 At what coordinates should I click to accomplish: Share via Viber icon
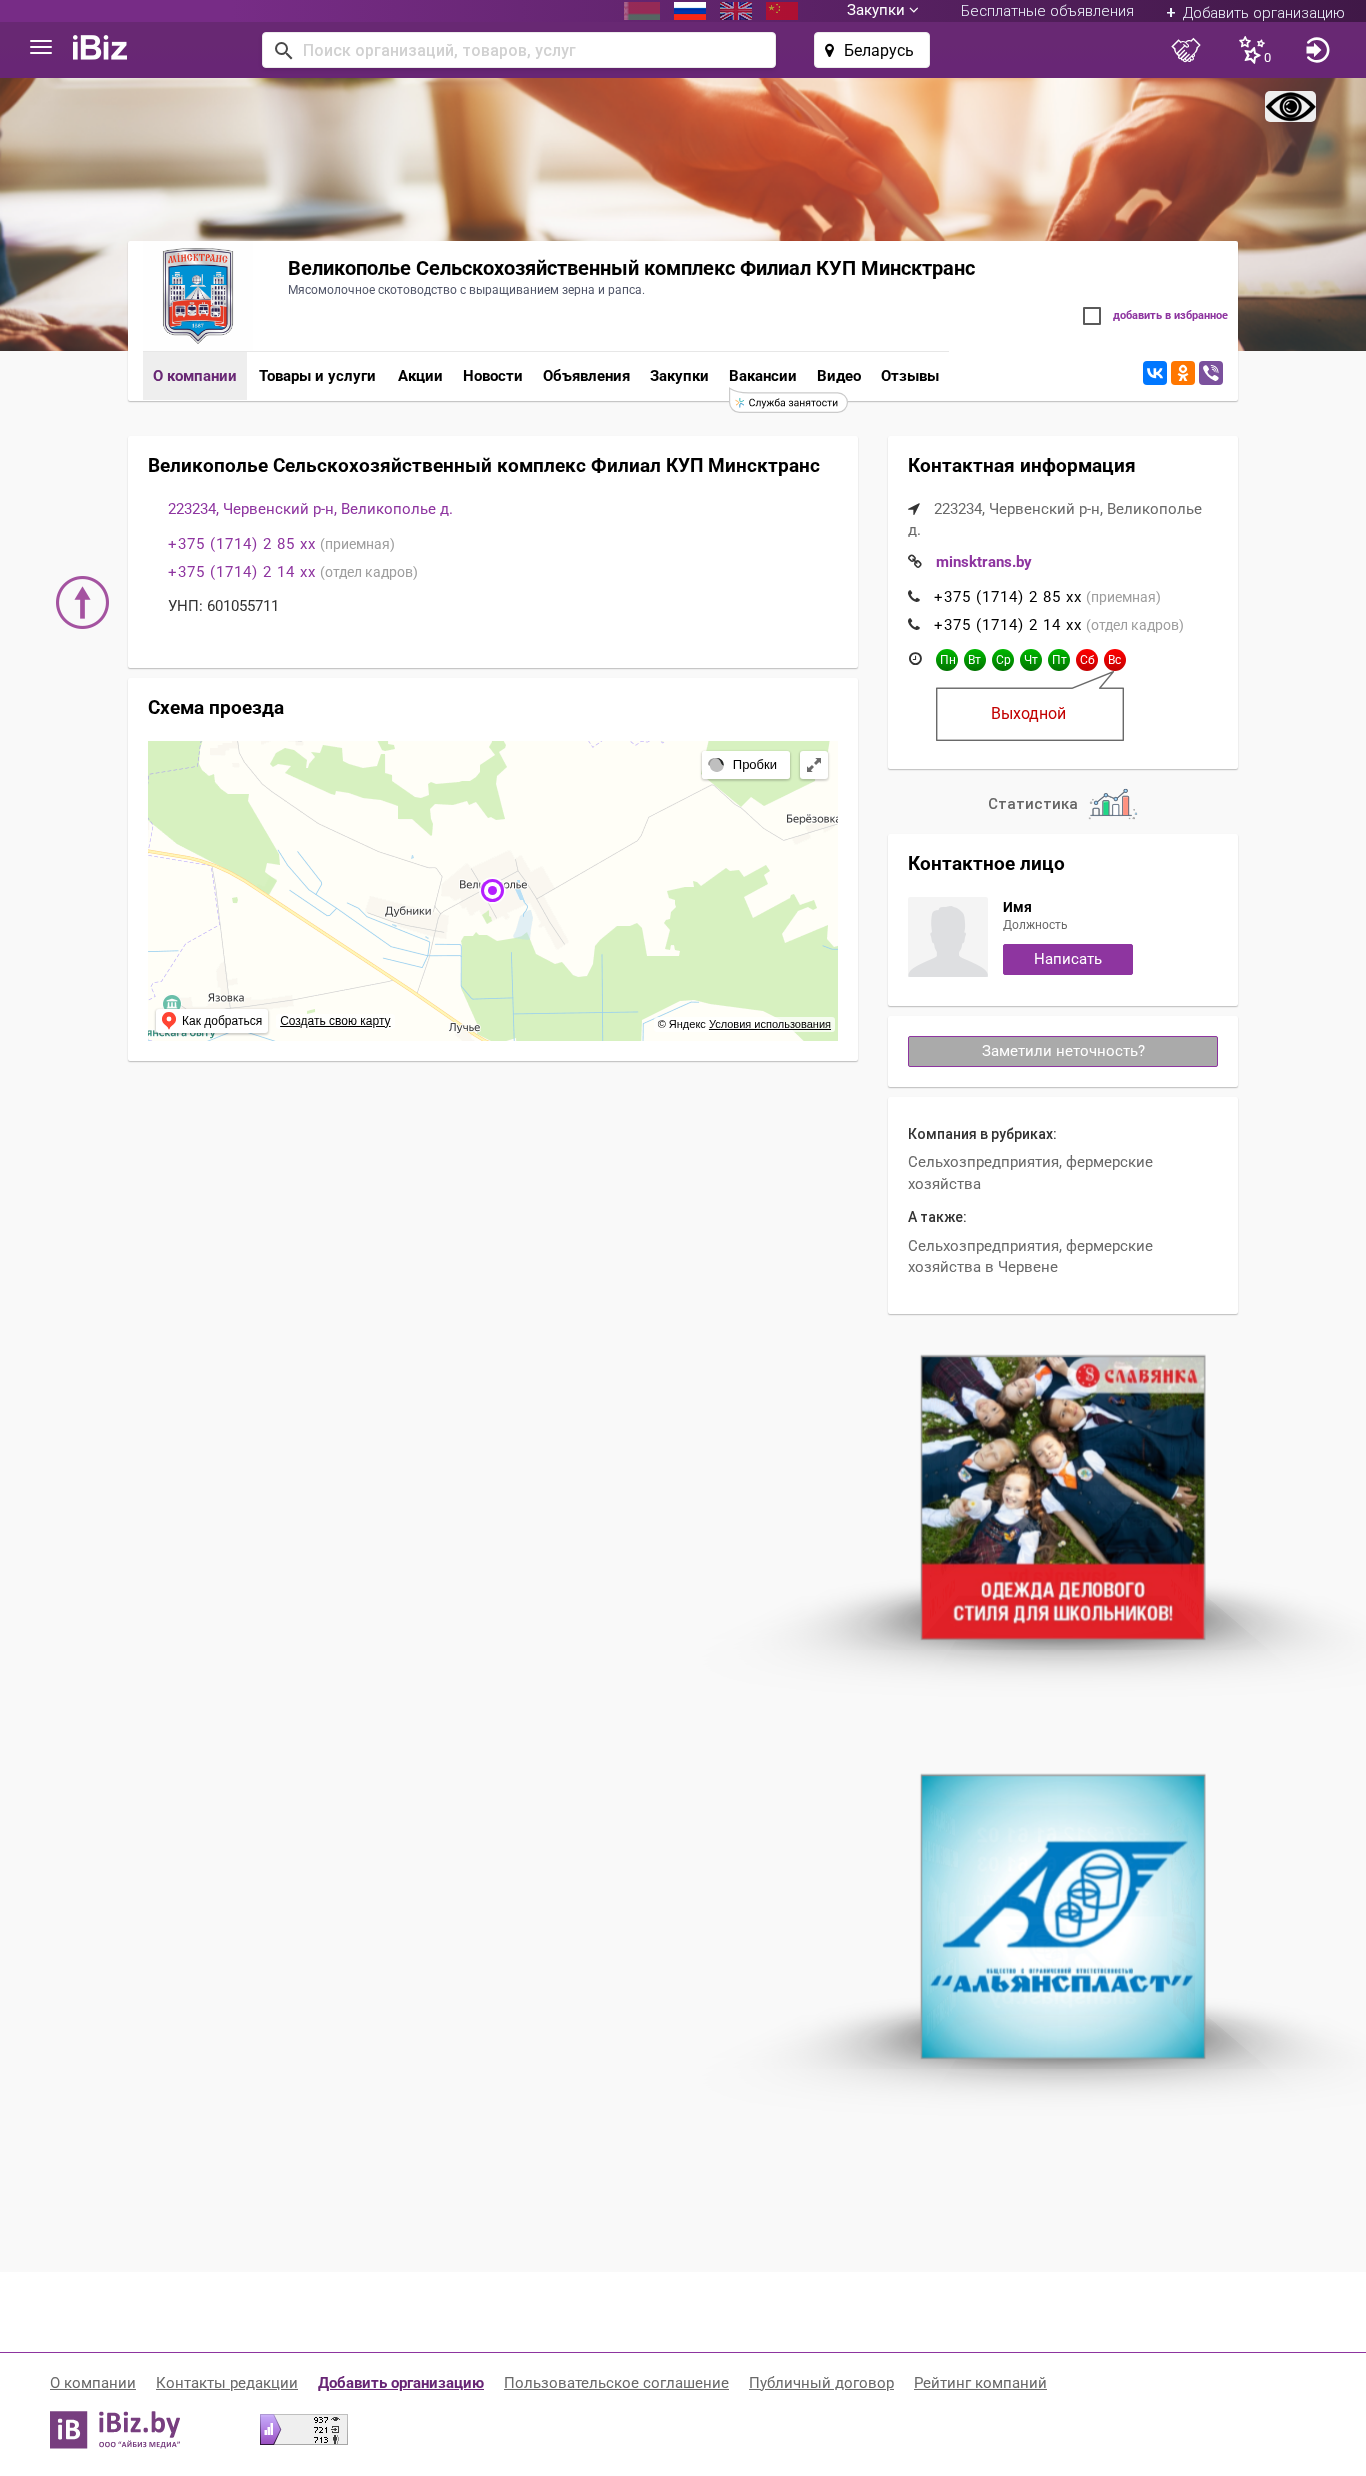coord(1211,373)
